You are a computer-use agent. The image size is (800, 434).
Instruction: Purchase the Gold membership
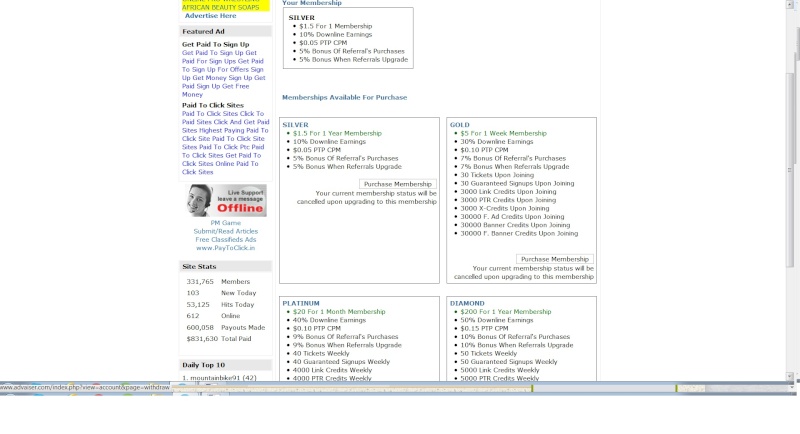[555, 259]
